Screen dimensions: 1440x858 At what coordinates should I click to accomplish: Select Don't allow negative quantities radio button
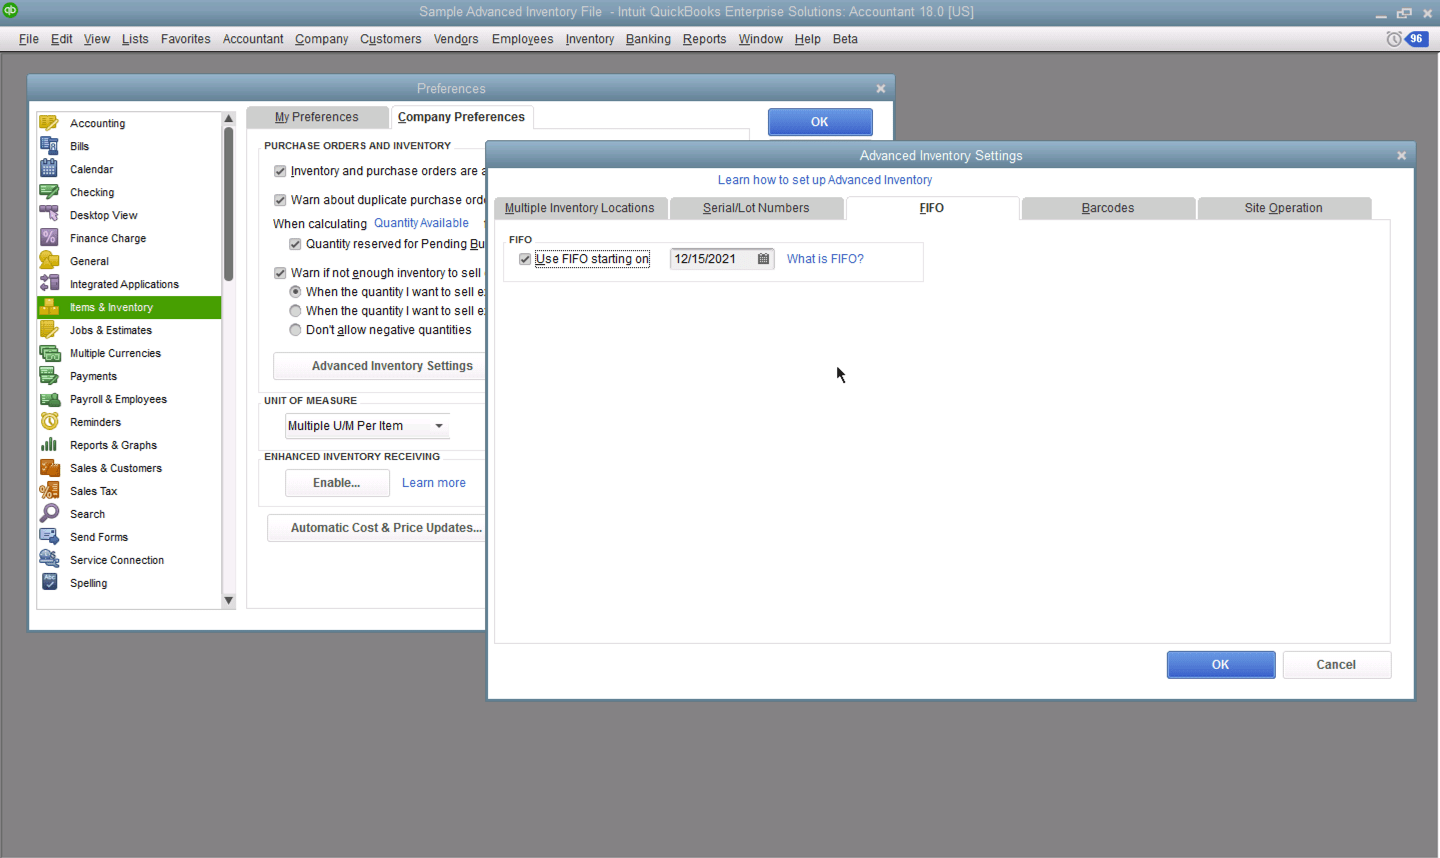(x=295, y=330)
